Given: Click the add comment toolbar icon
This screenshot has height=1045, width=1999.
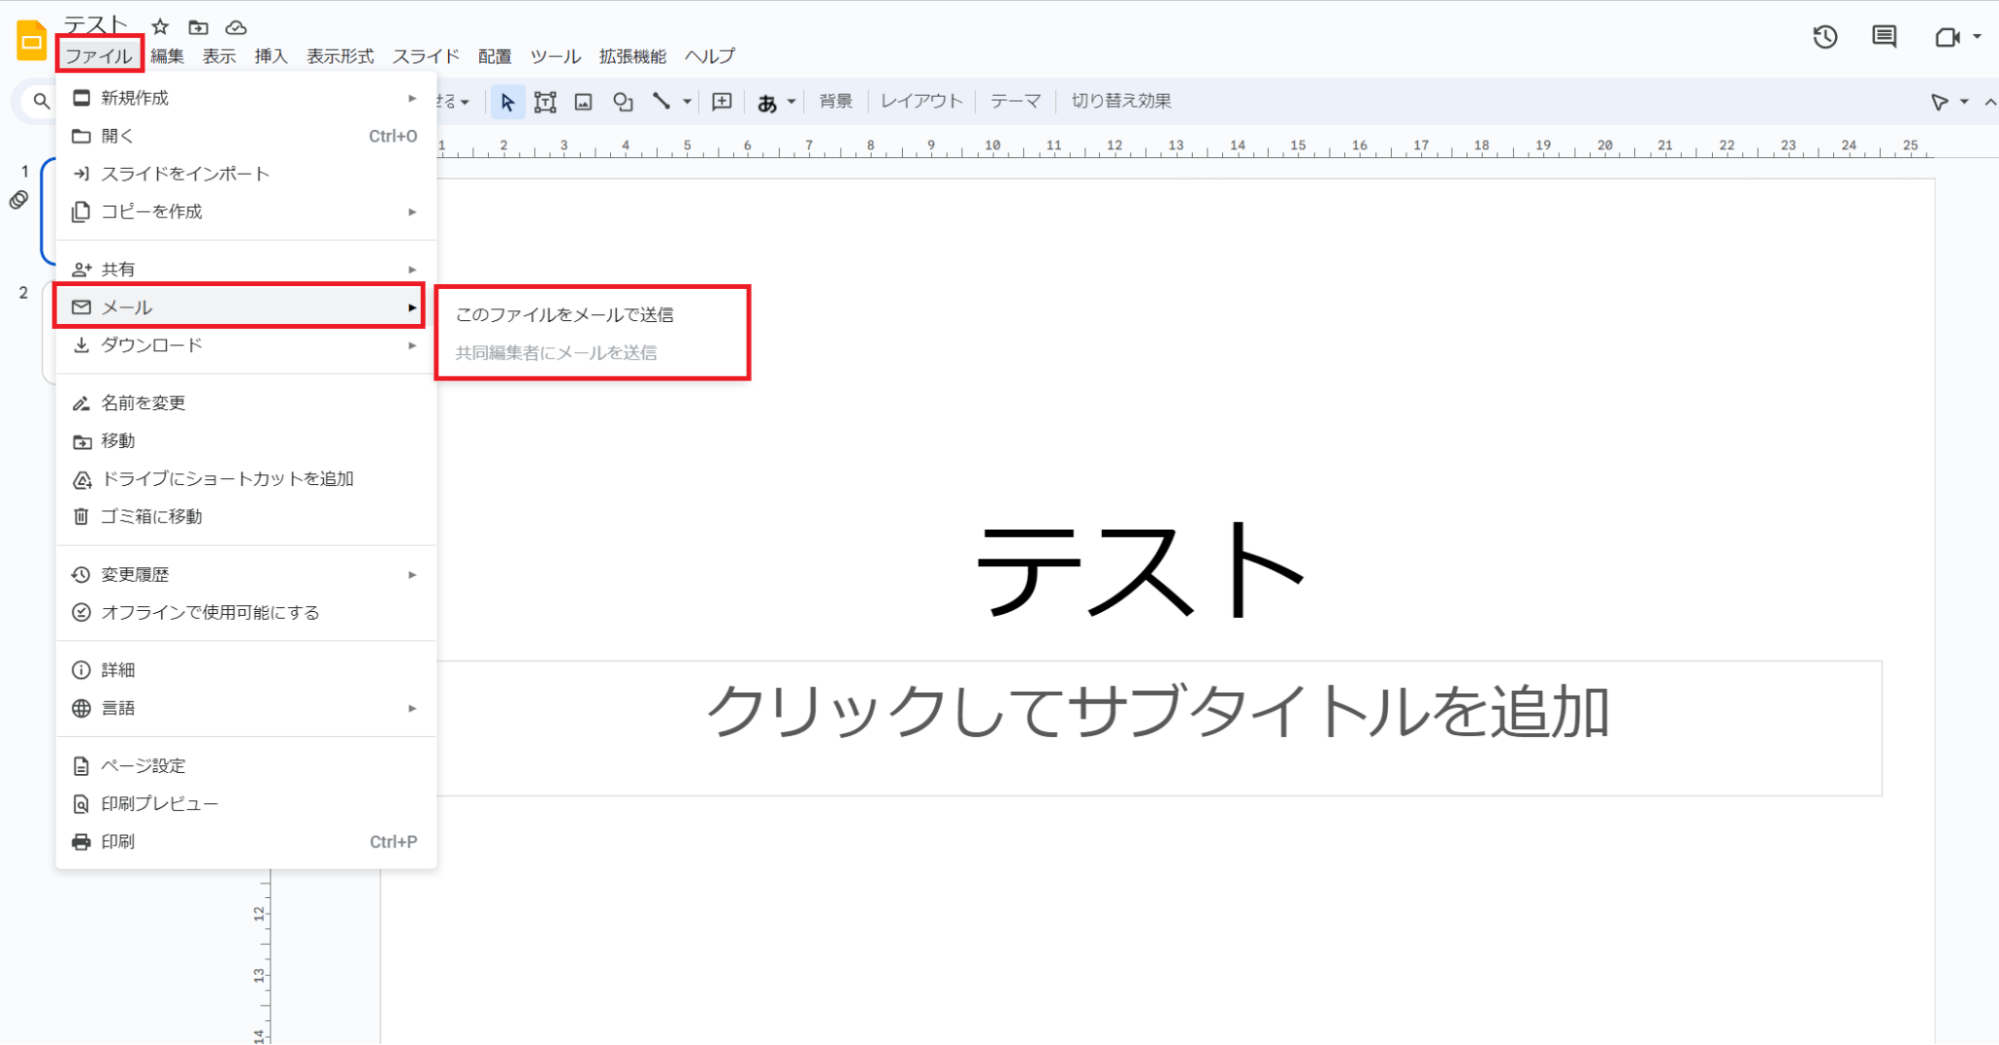Looking at the screenshot, I should point(722,102).
